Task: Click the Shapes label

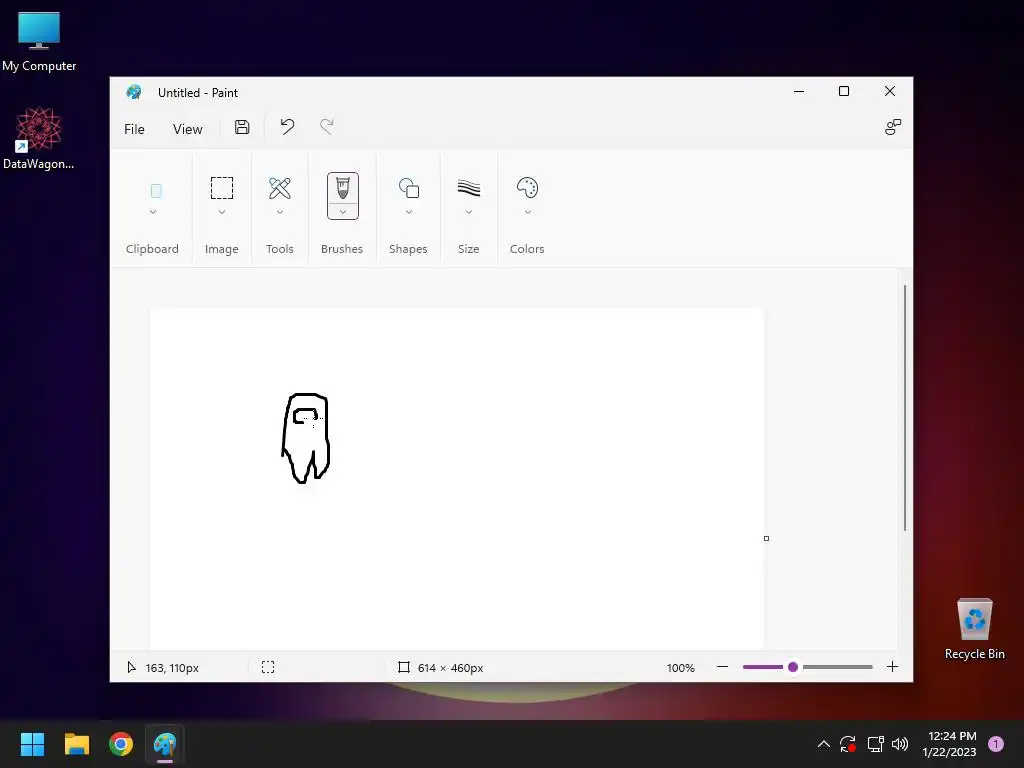Action: tap(408, 249)
